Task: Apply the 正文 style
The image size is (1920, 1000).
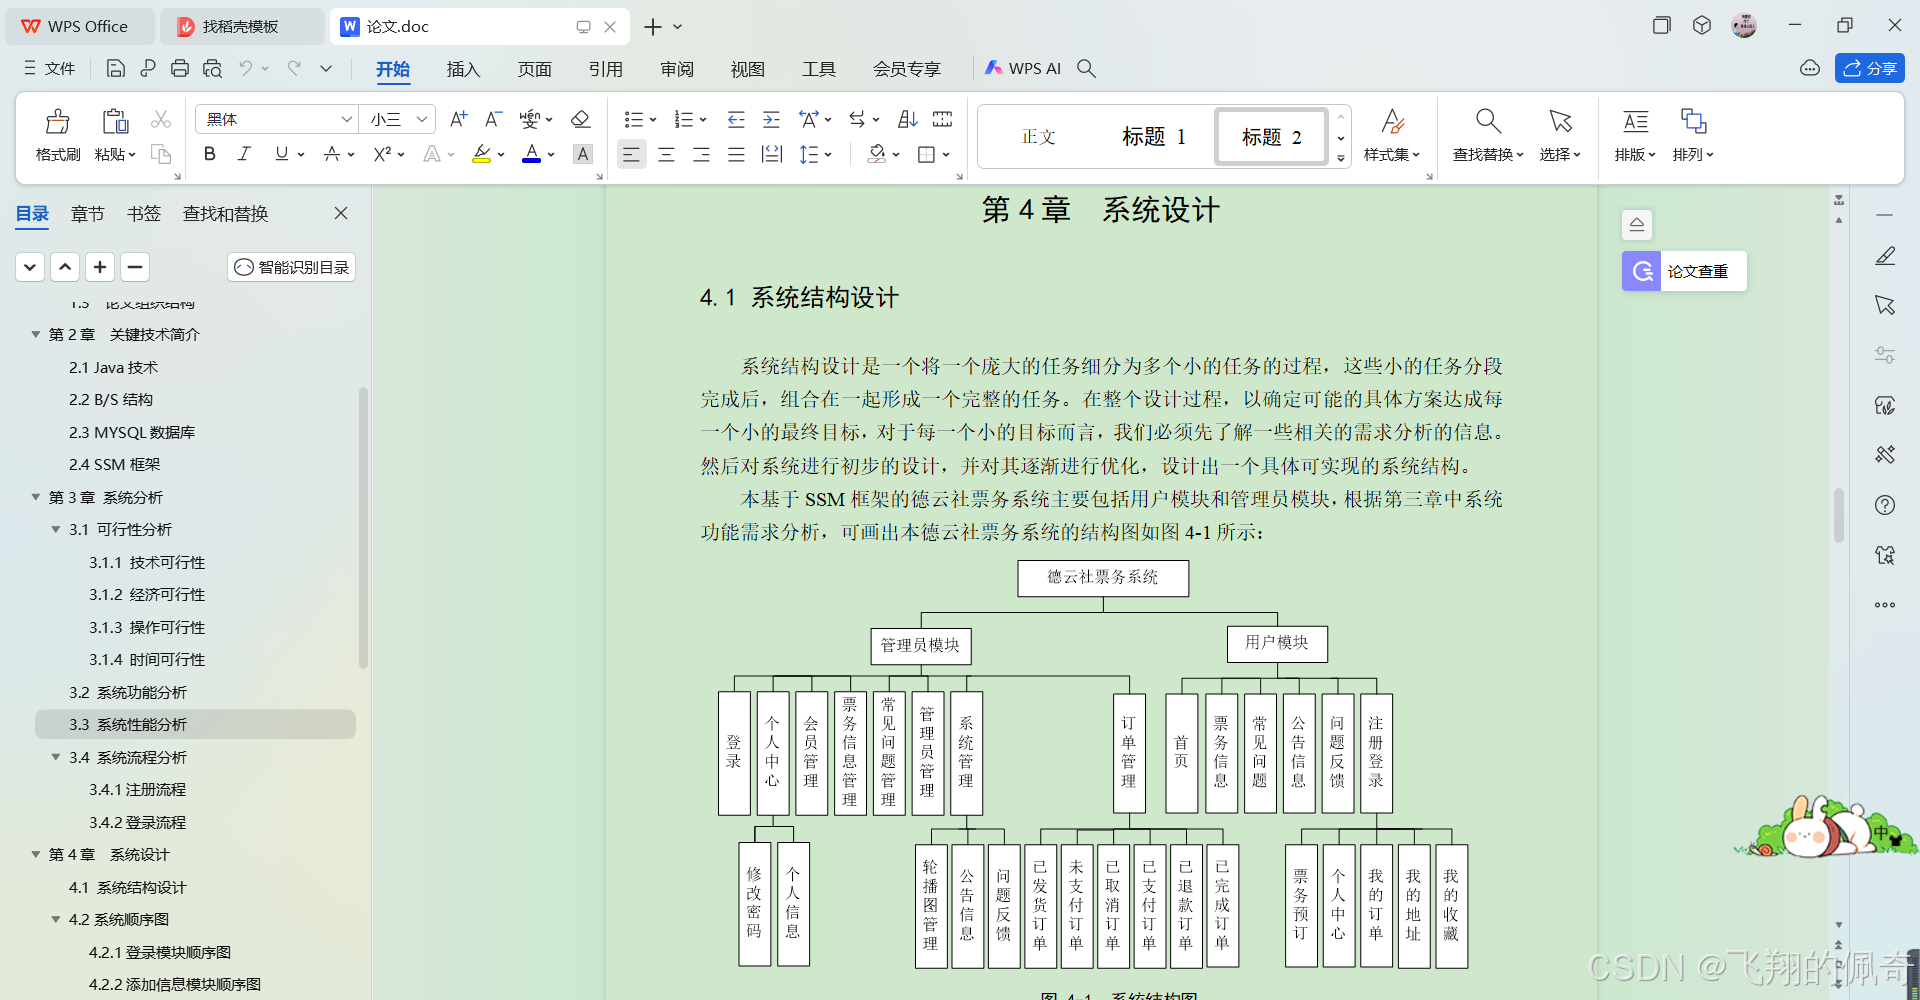Action: coord(1038,136)
